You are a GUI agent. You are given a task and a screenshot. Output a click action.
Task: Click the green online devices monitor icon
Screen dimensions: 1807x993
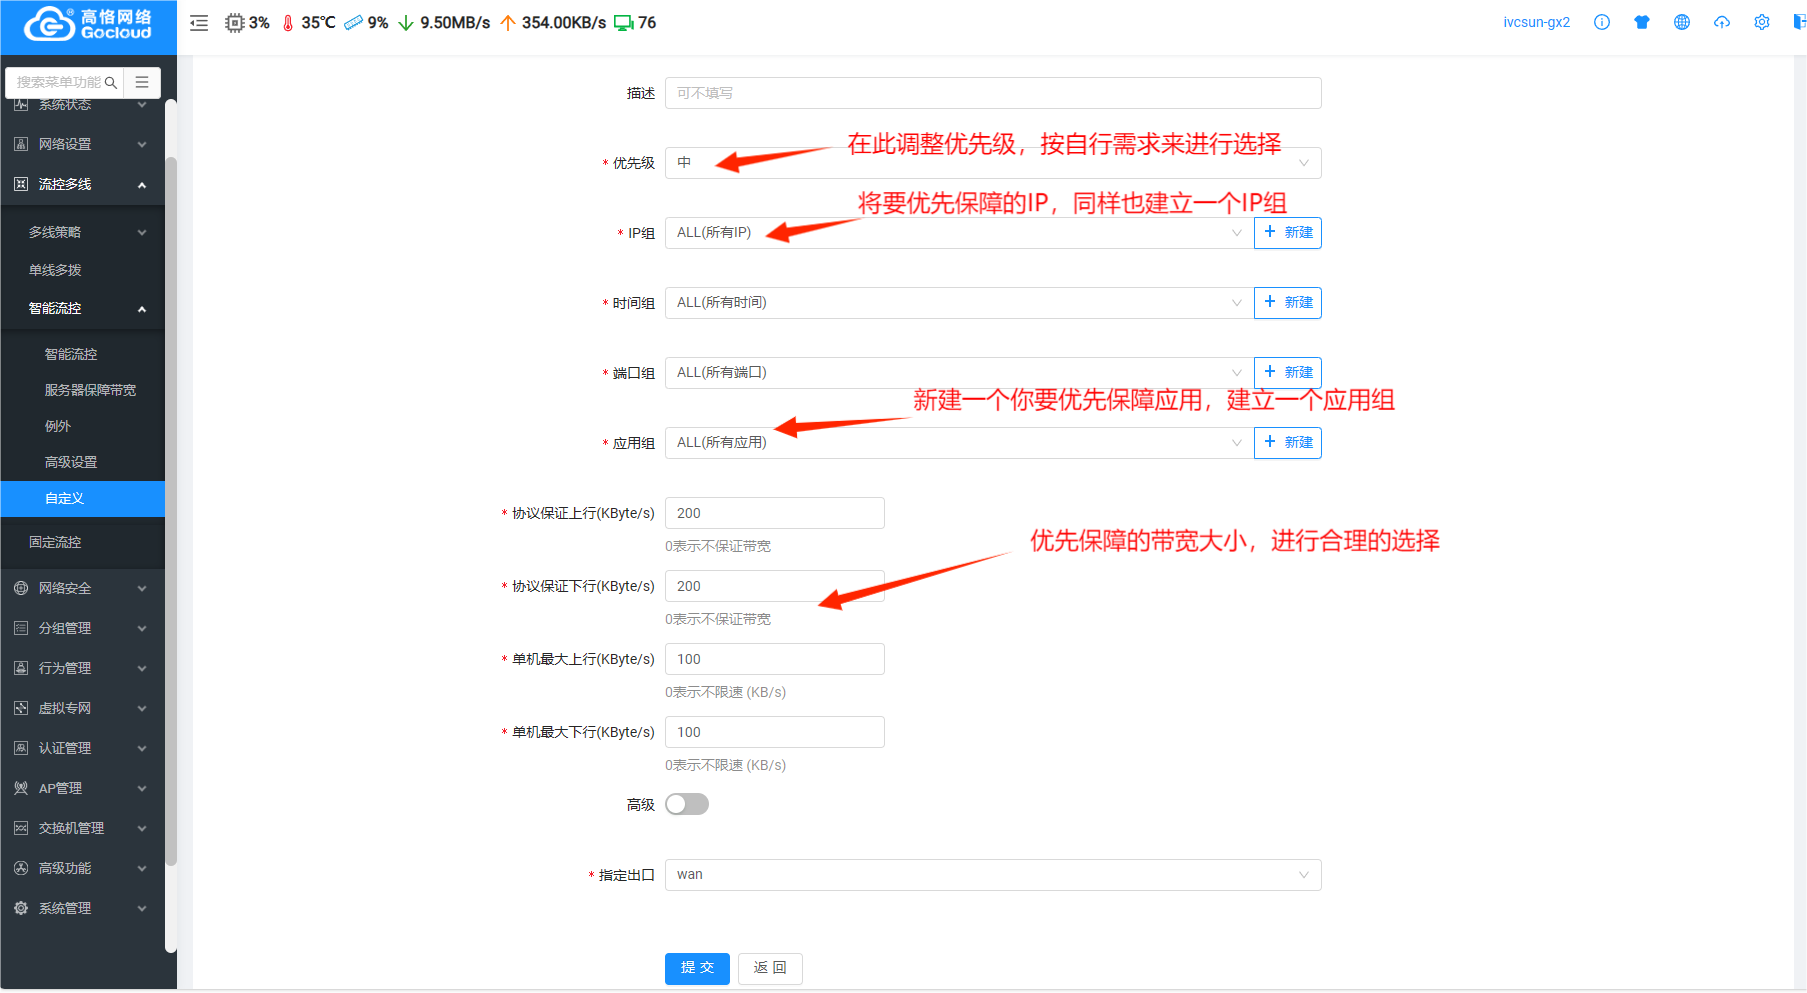(x=624, y=23)
